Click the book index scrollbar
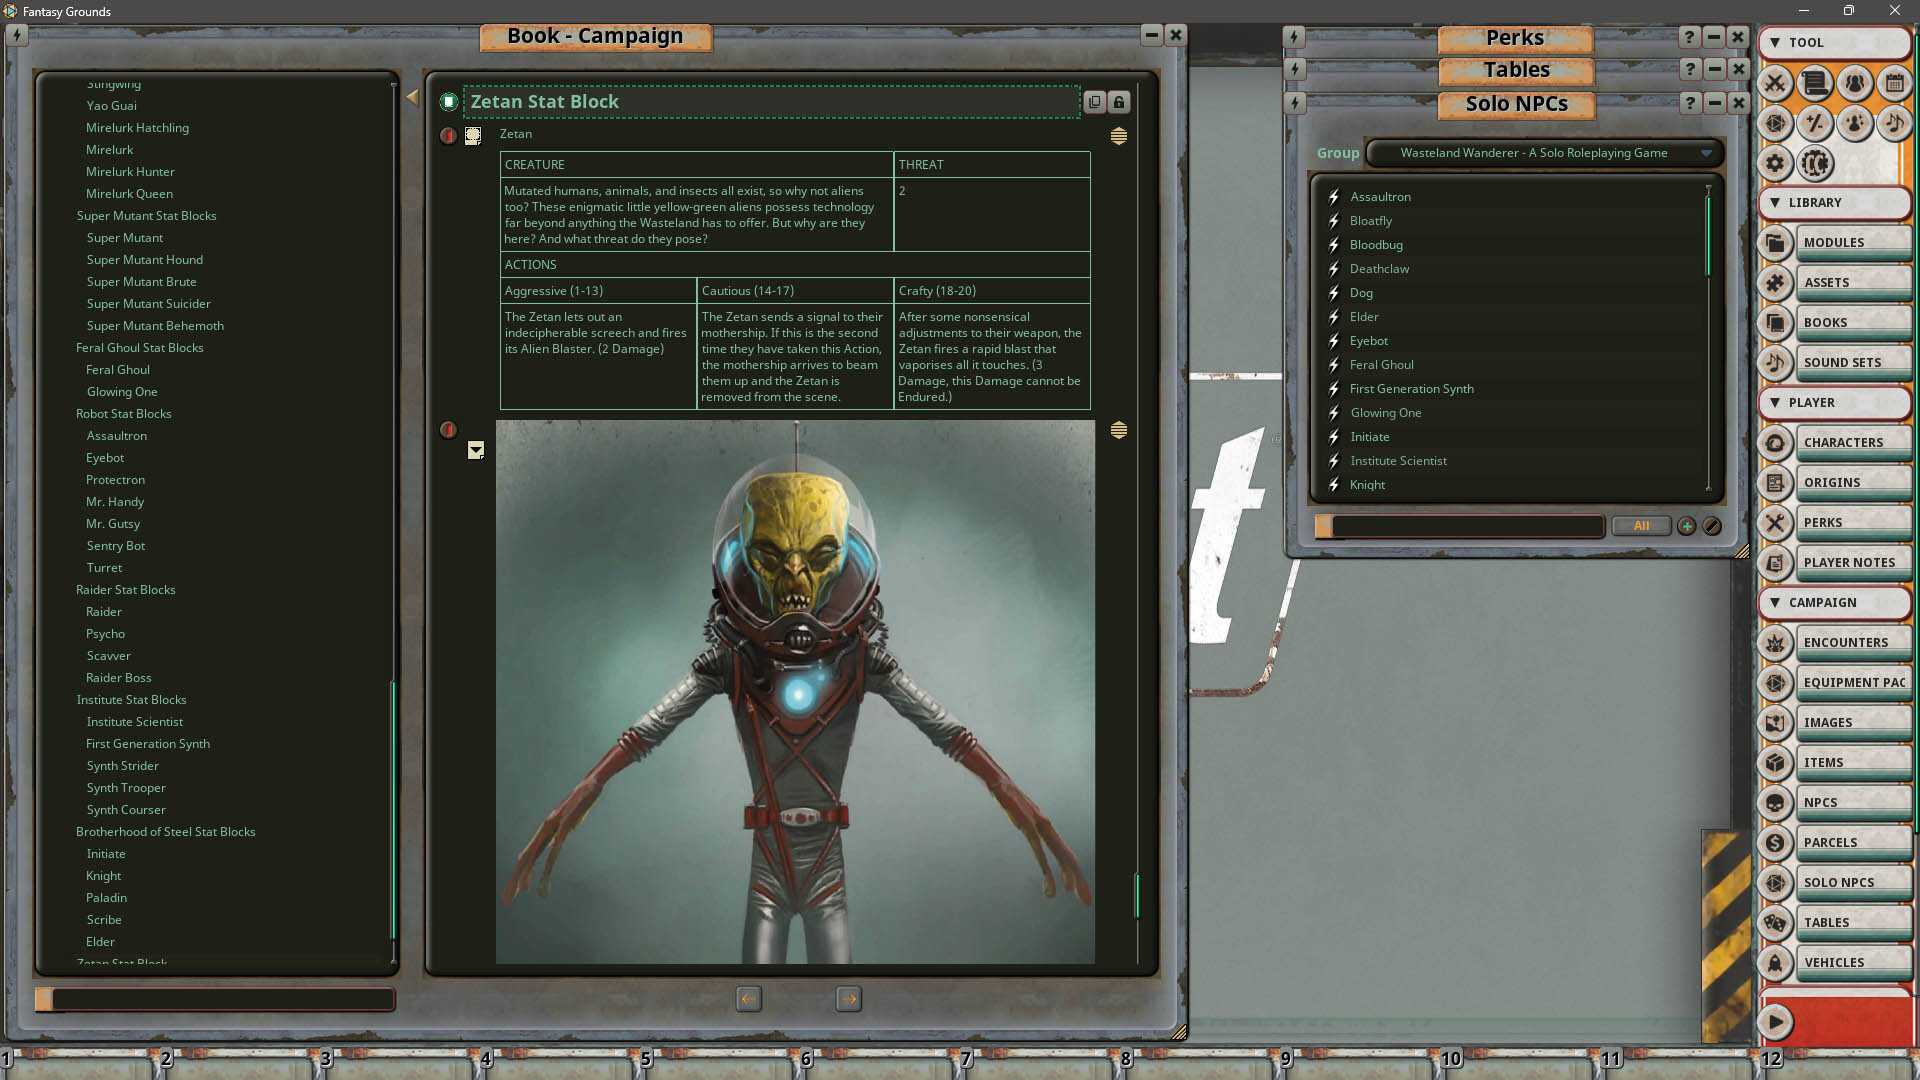Image resolution: width=1920 pixels, height=1080 pixels. (393, 810)
